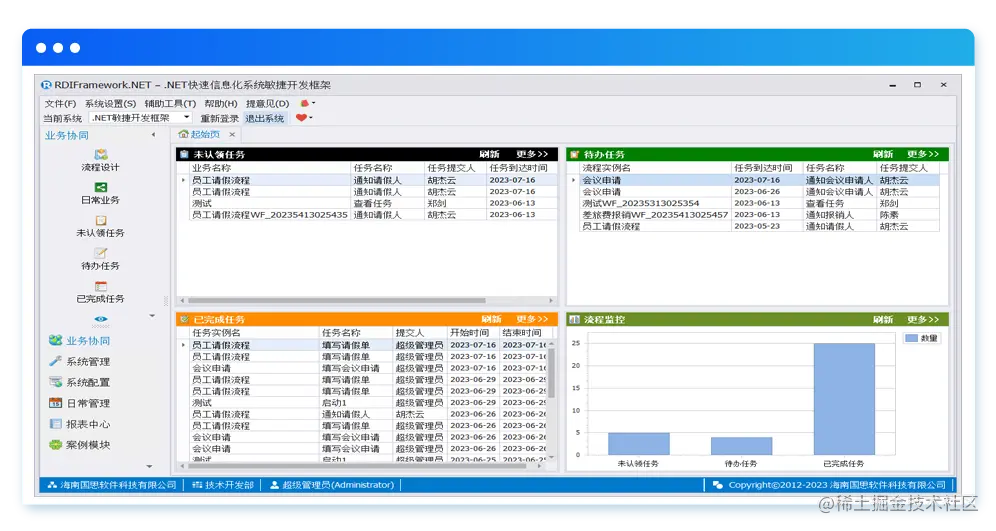Click the 数量 legend color swatch
The height and width of the screenshot is (531, 996).
click(912, 338)
